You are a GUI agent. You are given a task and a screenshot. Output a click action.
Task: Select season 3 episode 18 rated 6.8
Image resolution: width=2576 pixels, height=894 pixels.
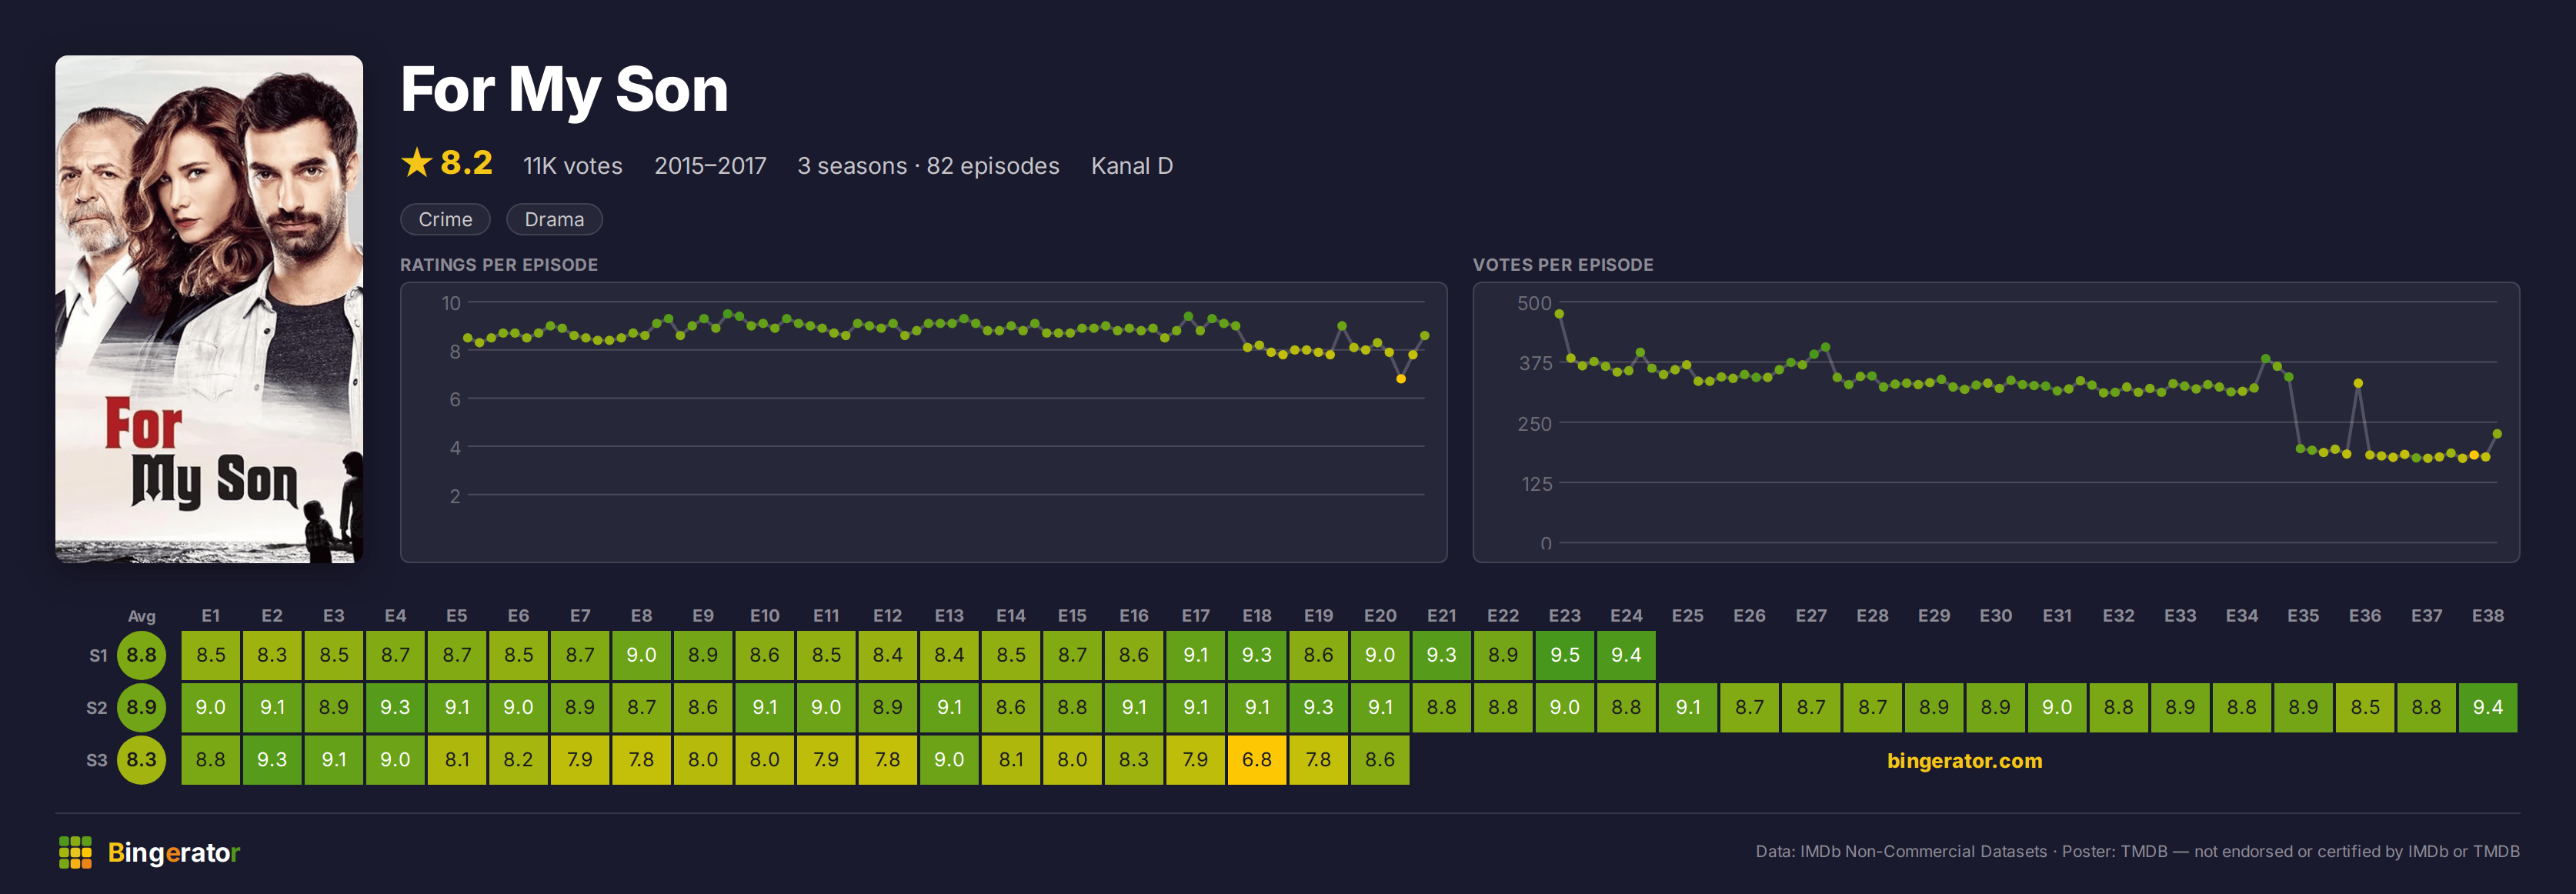1257,759
